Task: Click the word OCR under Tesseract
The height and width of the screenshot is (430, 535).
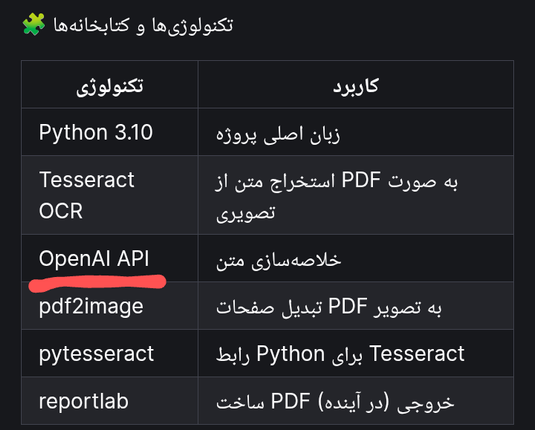Action: point(61,211)
